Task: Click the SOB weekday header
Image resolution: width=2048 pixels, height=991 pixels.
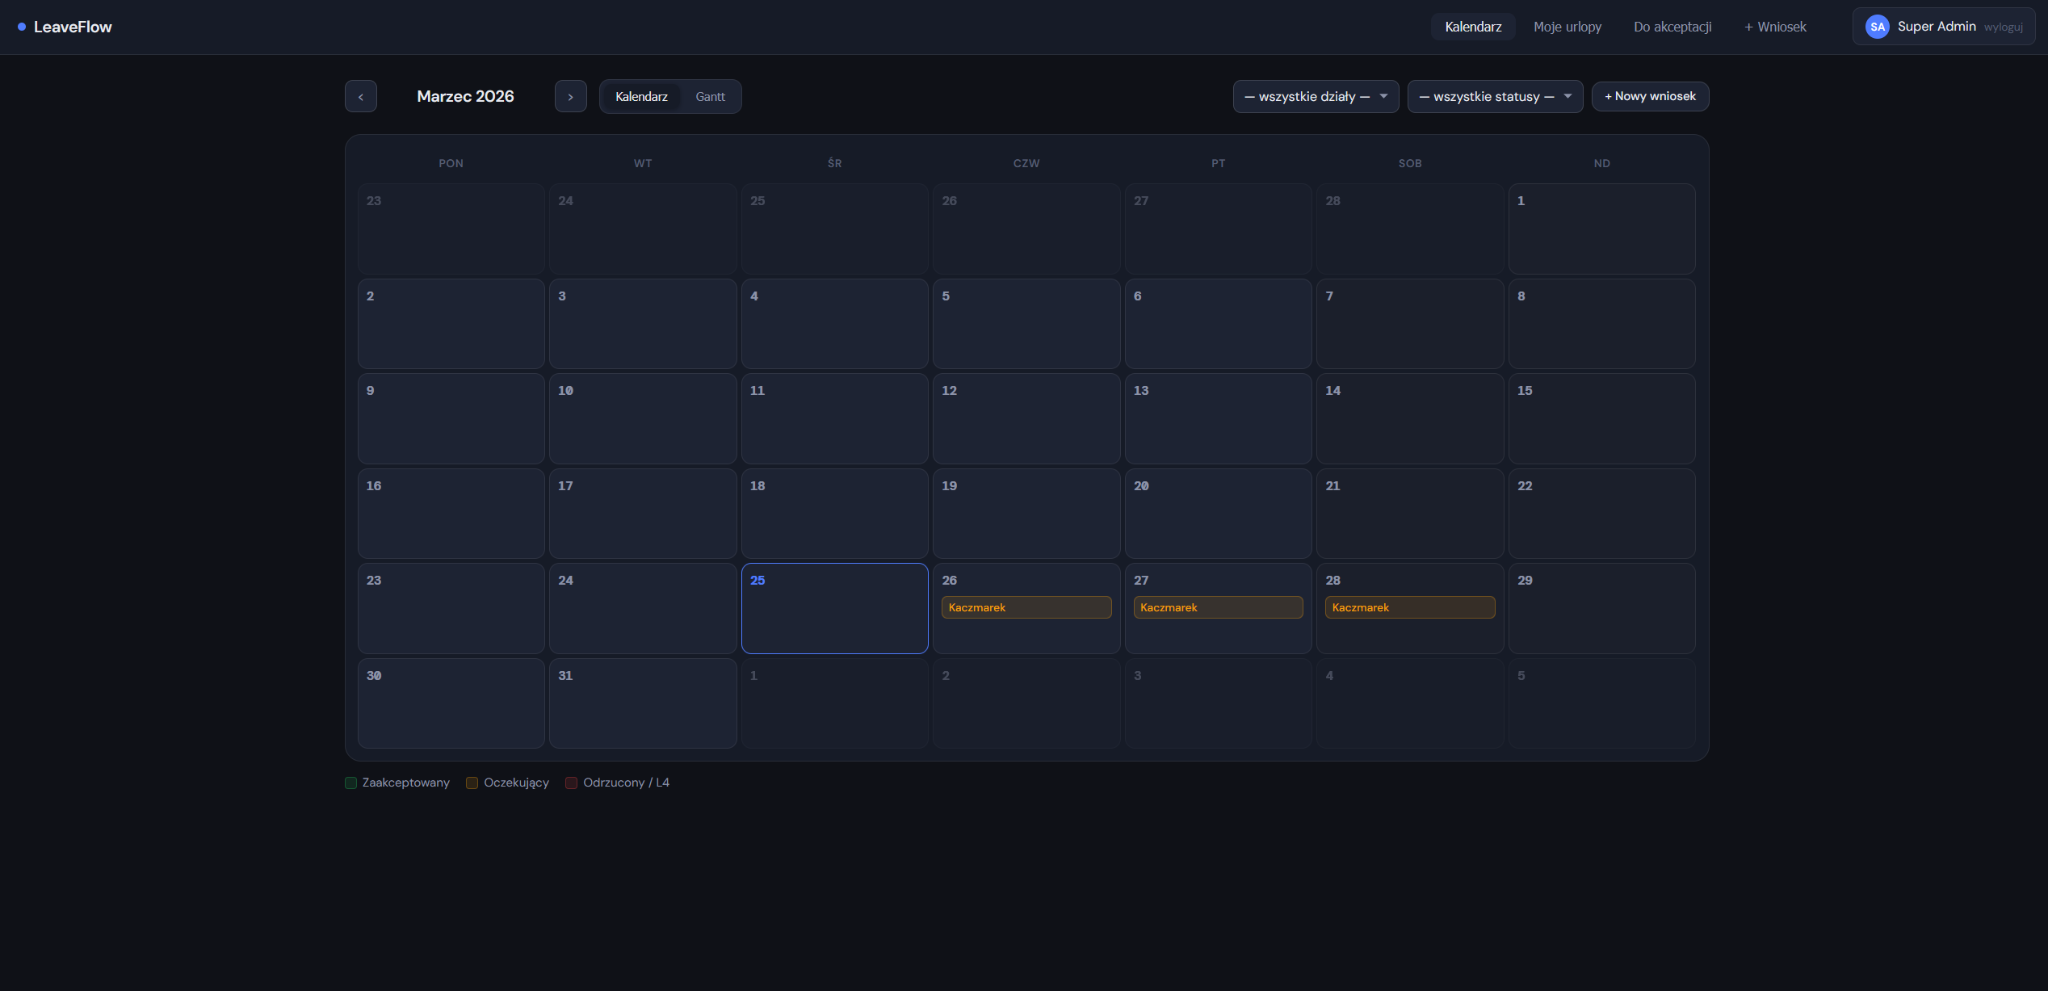Action: 1410,163
